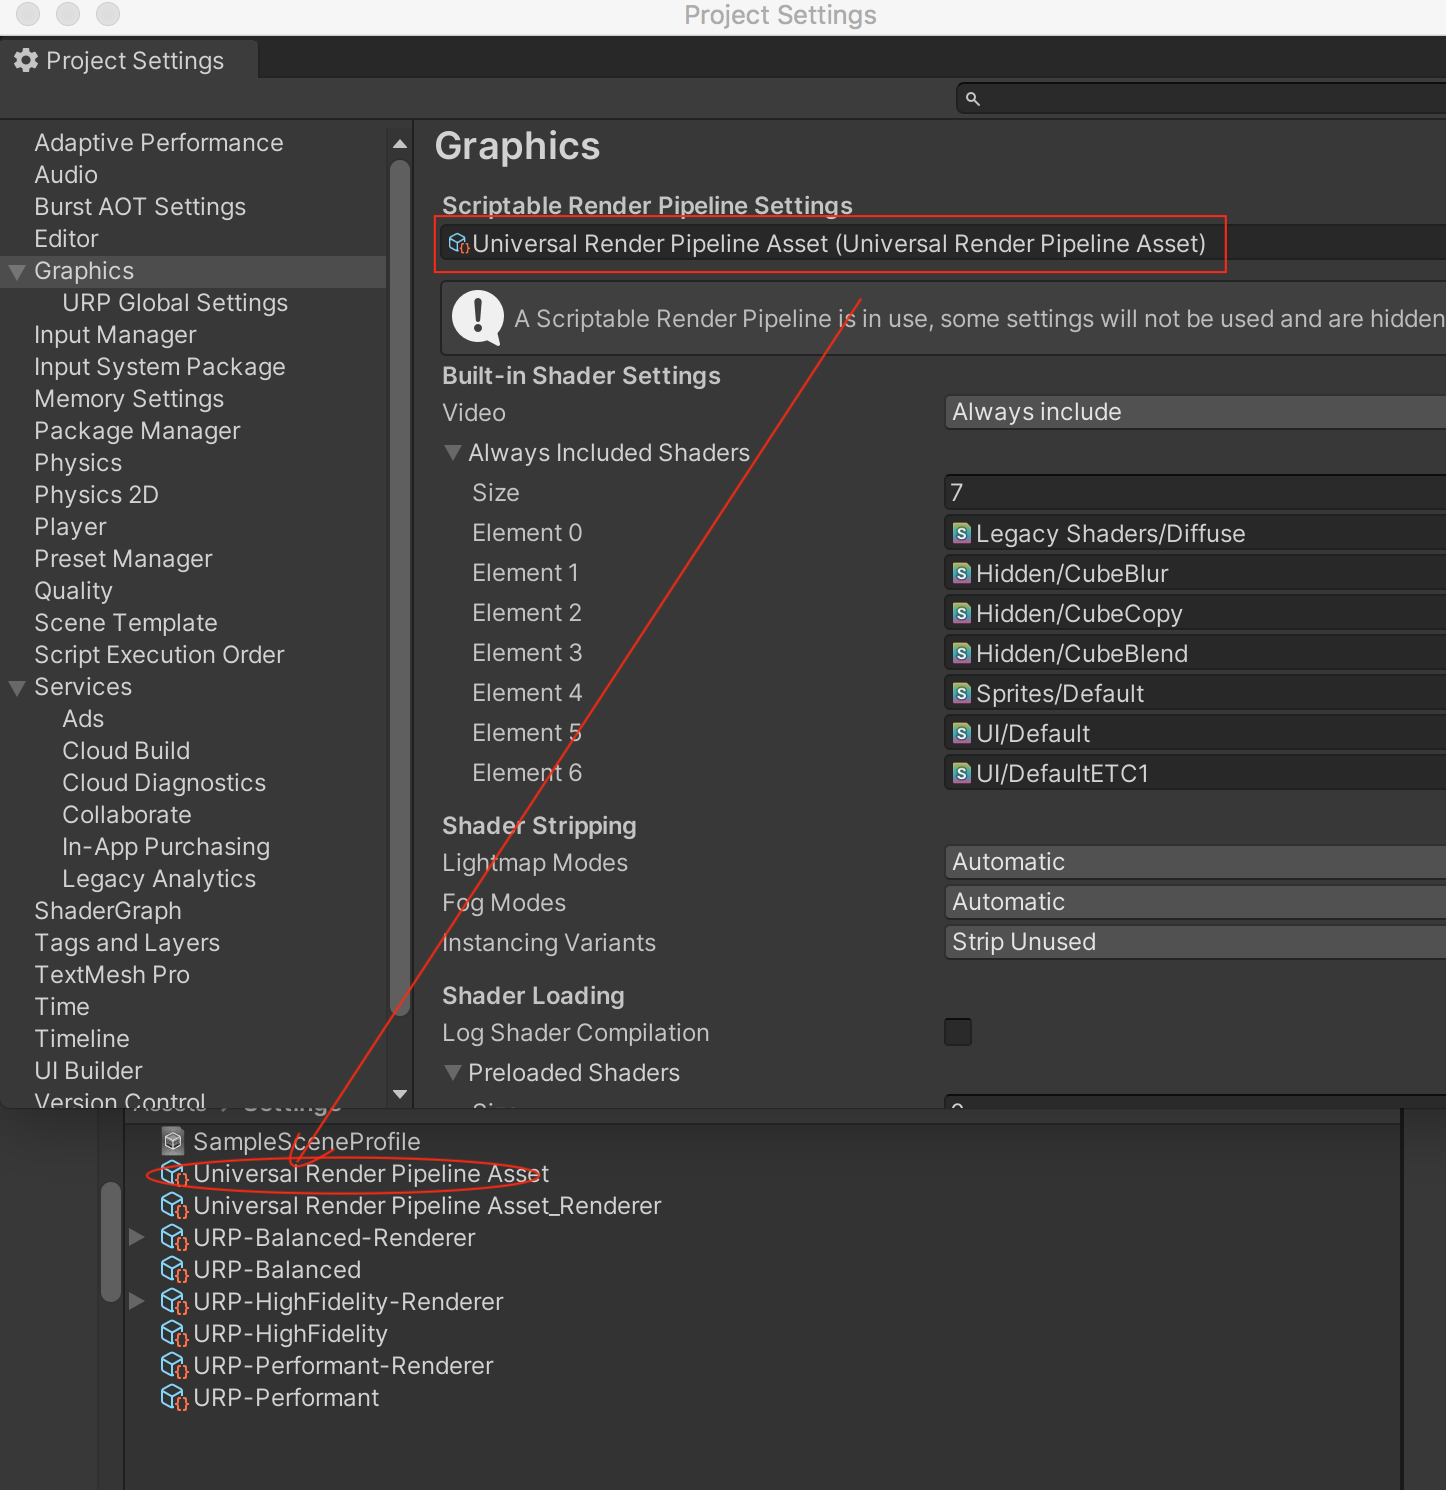Click the SampleSceneProfile asset icon

[x=174, y=1141]
